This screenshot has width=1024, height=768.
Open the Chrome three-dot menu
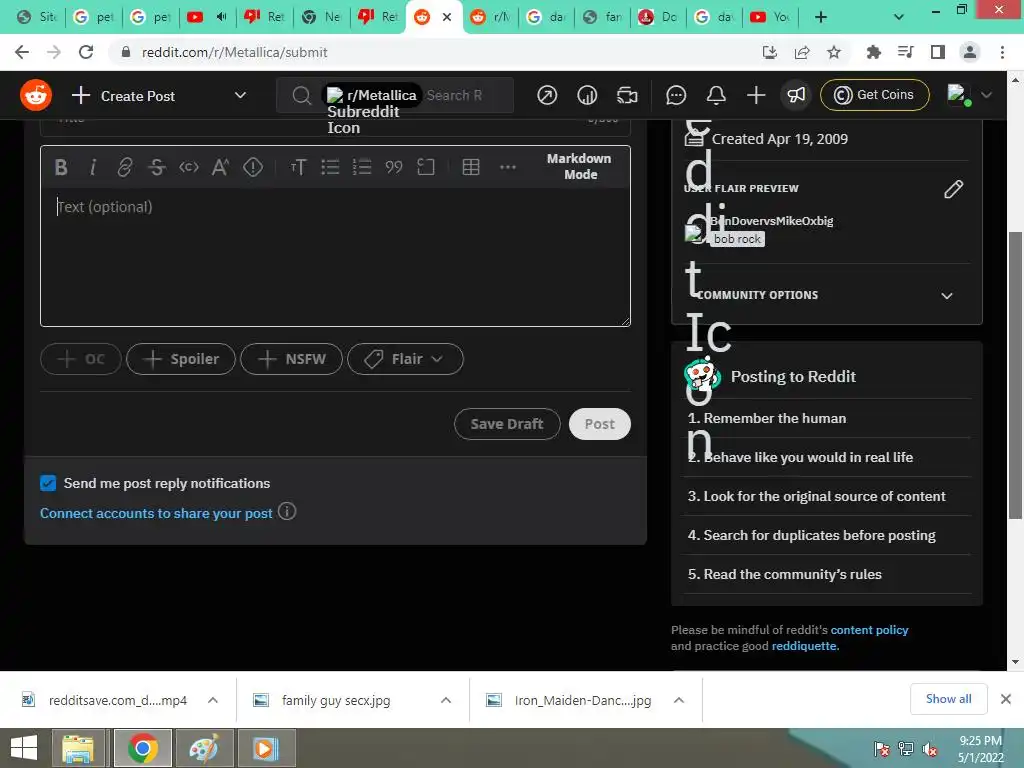[1002, 52]
